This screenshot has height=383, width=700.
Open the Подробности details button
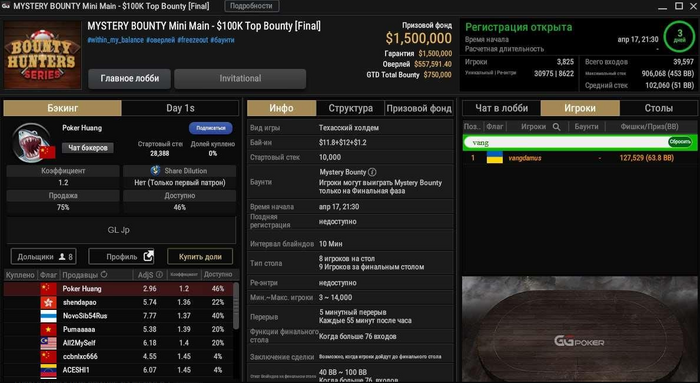tap(251, 6)
